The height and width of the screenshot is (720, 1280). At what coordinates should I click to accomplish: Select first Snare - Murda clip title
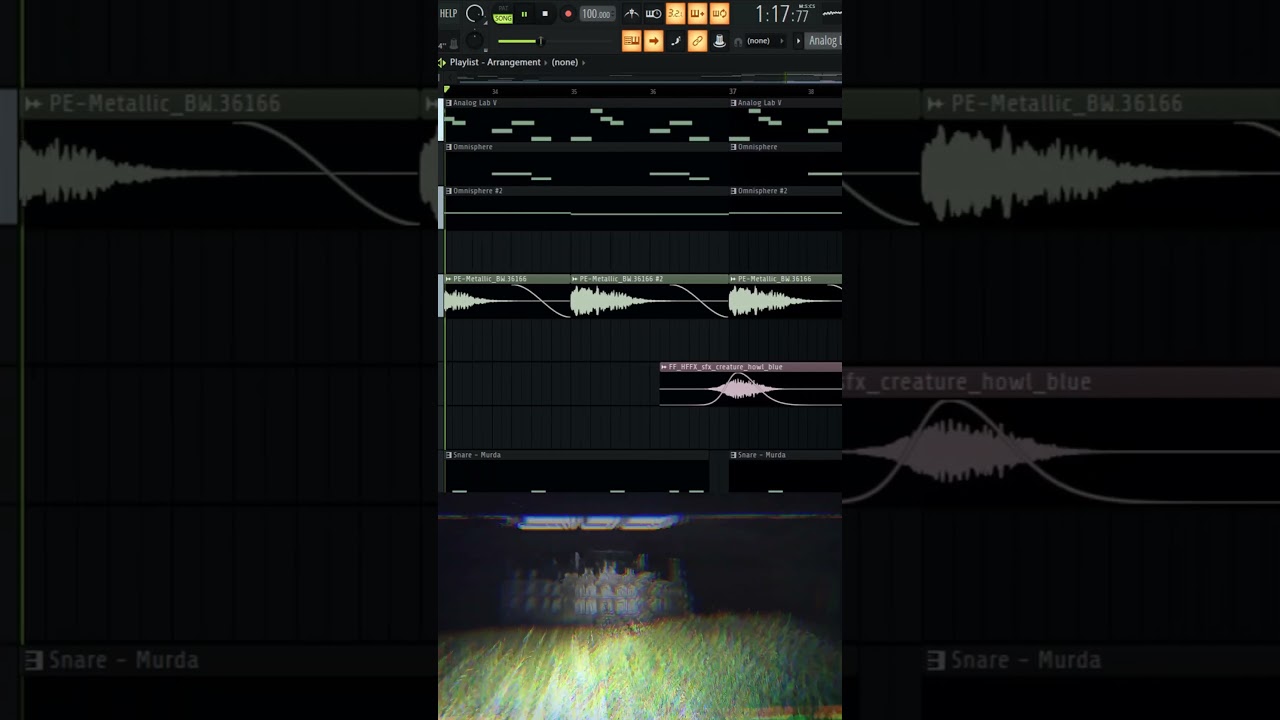tap(477, 455)
